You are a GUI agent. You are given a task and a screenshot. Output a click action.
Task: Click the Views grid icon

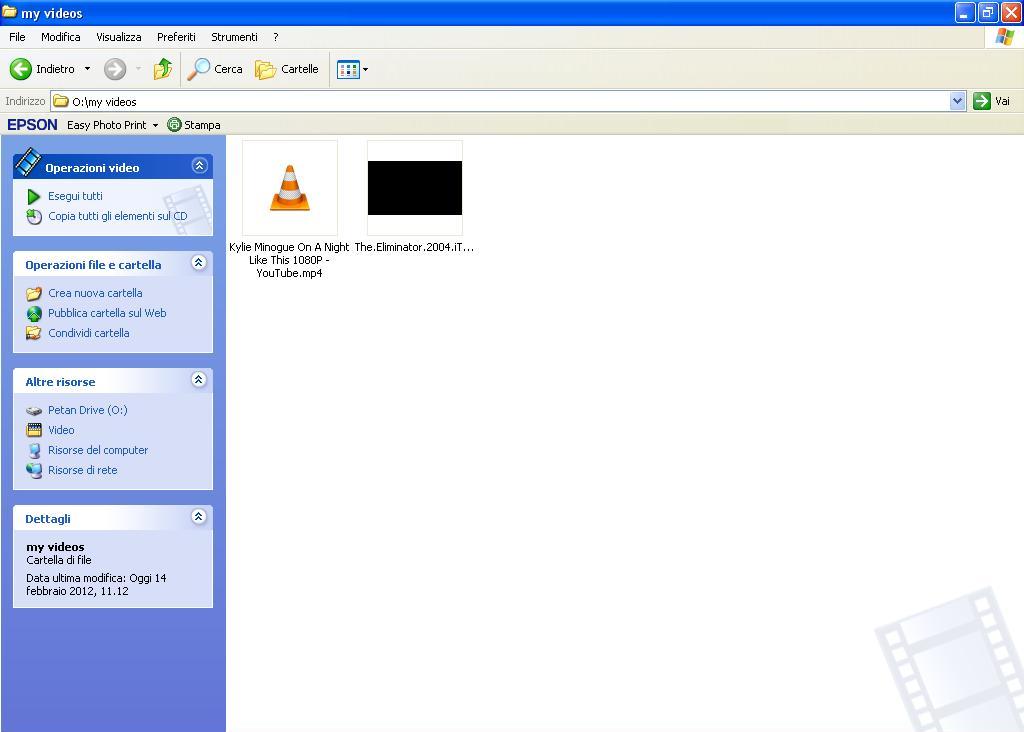tap(348, 69)
